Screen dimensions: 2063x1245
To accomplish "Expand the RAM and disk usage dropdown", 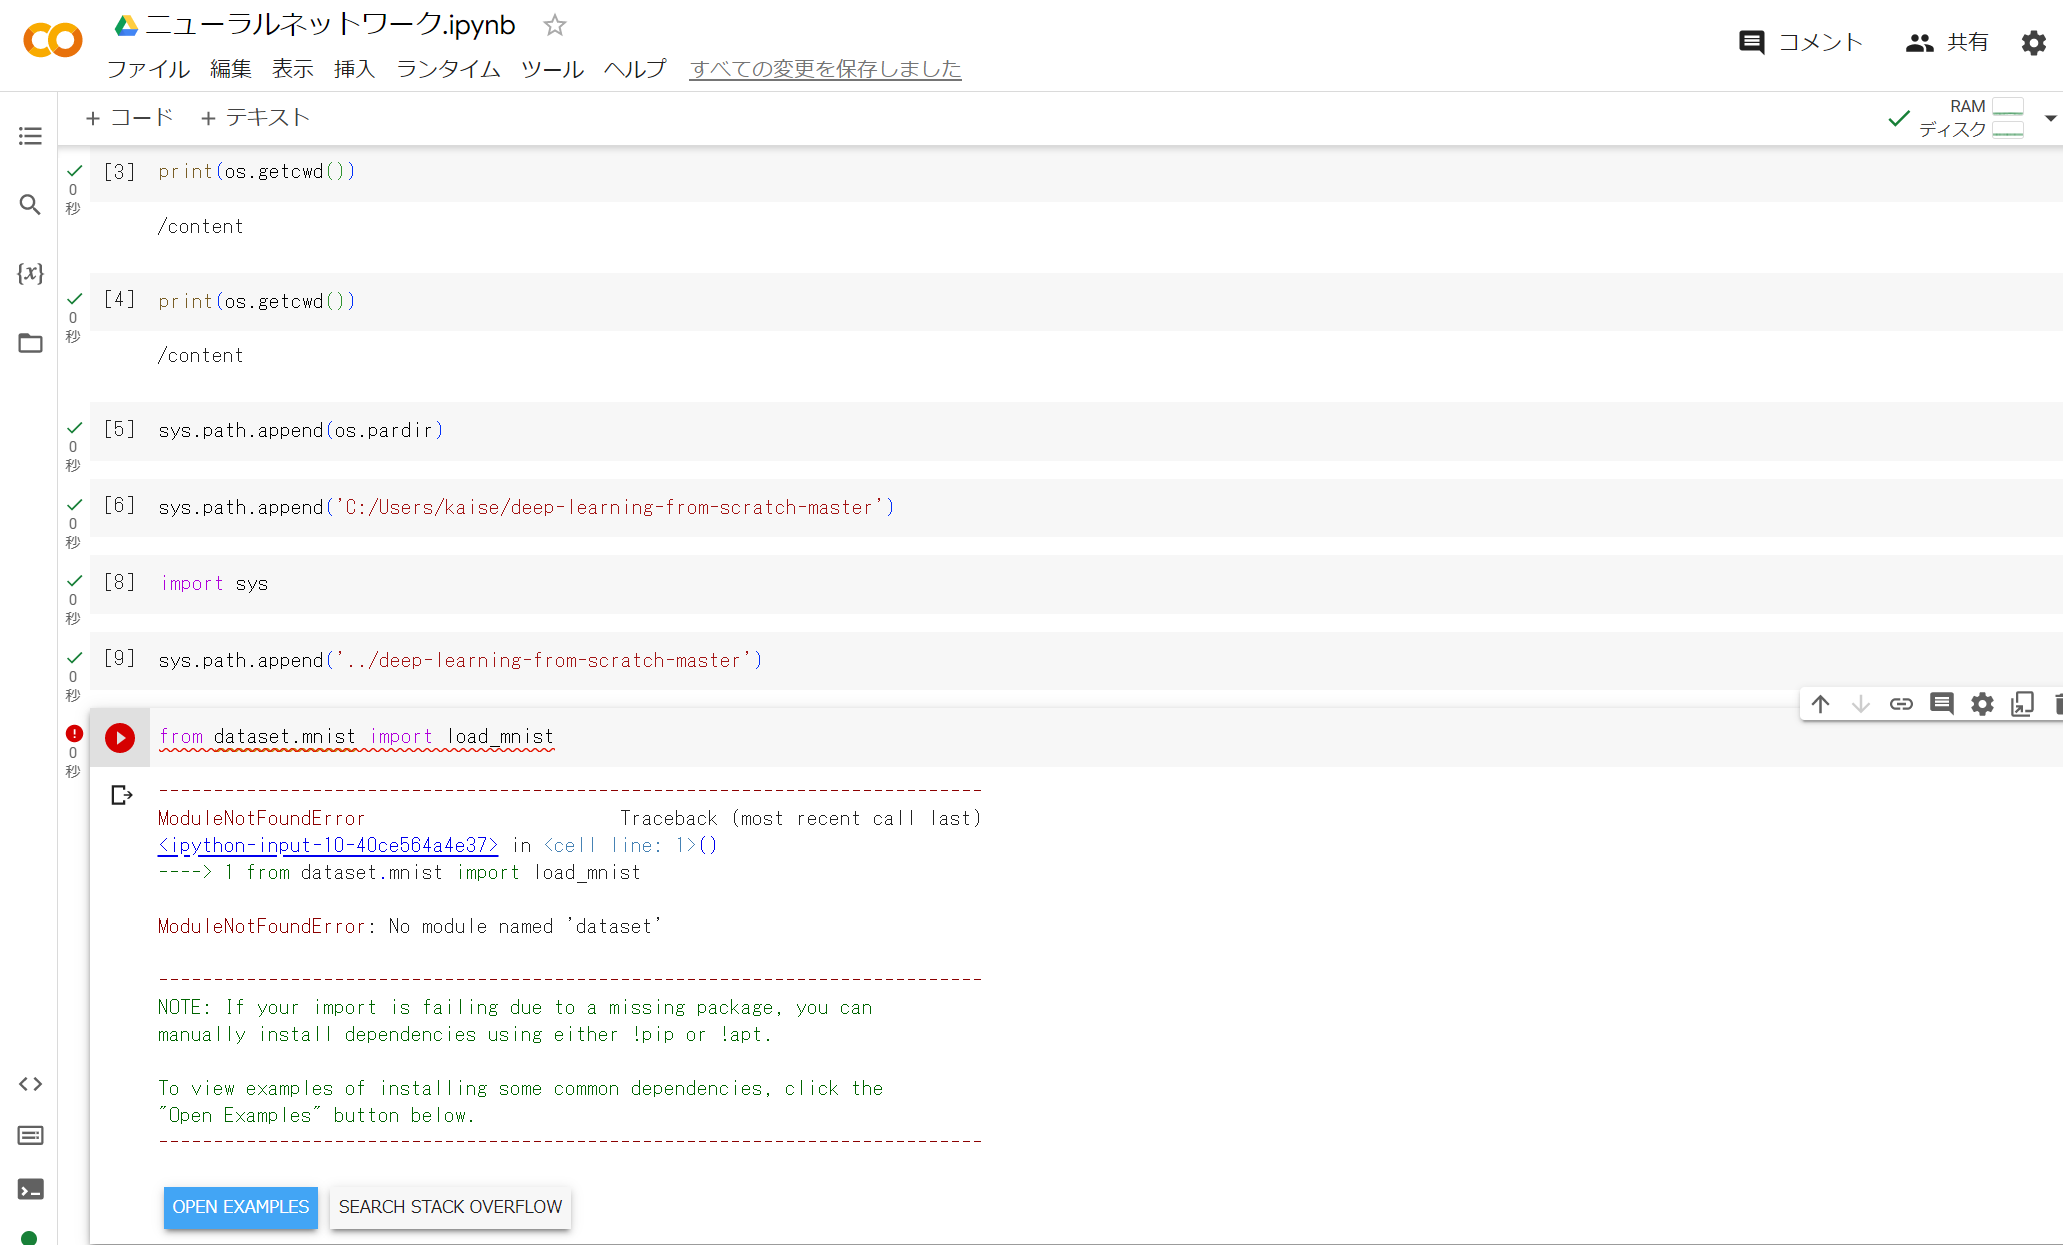I will [x=2052, y=117].
